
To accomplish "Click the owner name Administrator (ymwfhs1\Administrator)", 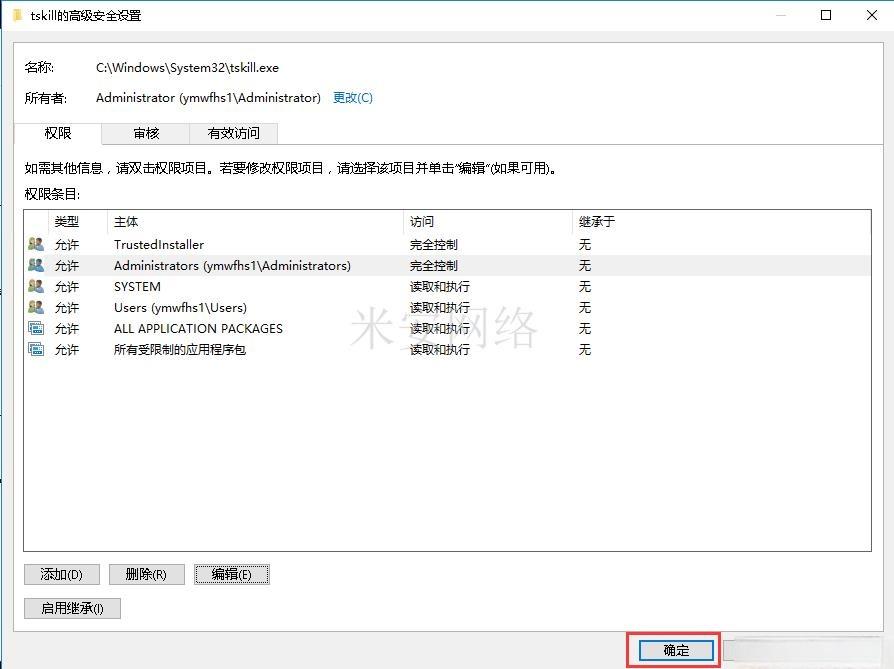I will coord(208,98).
